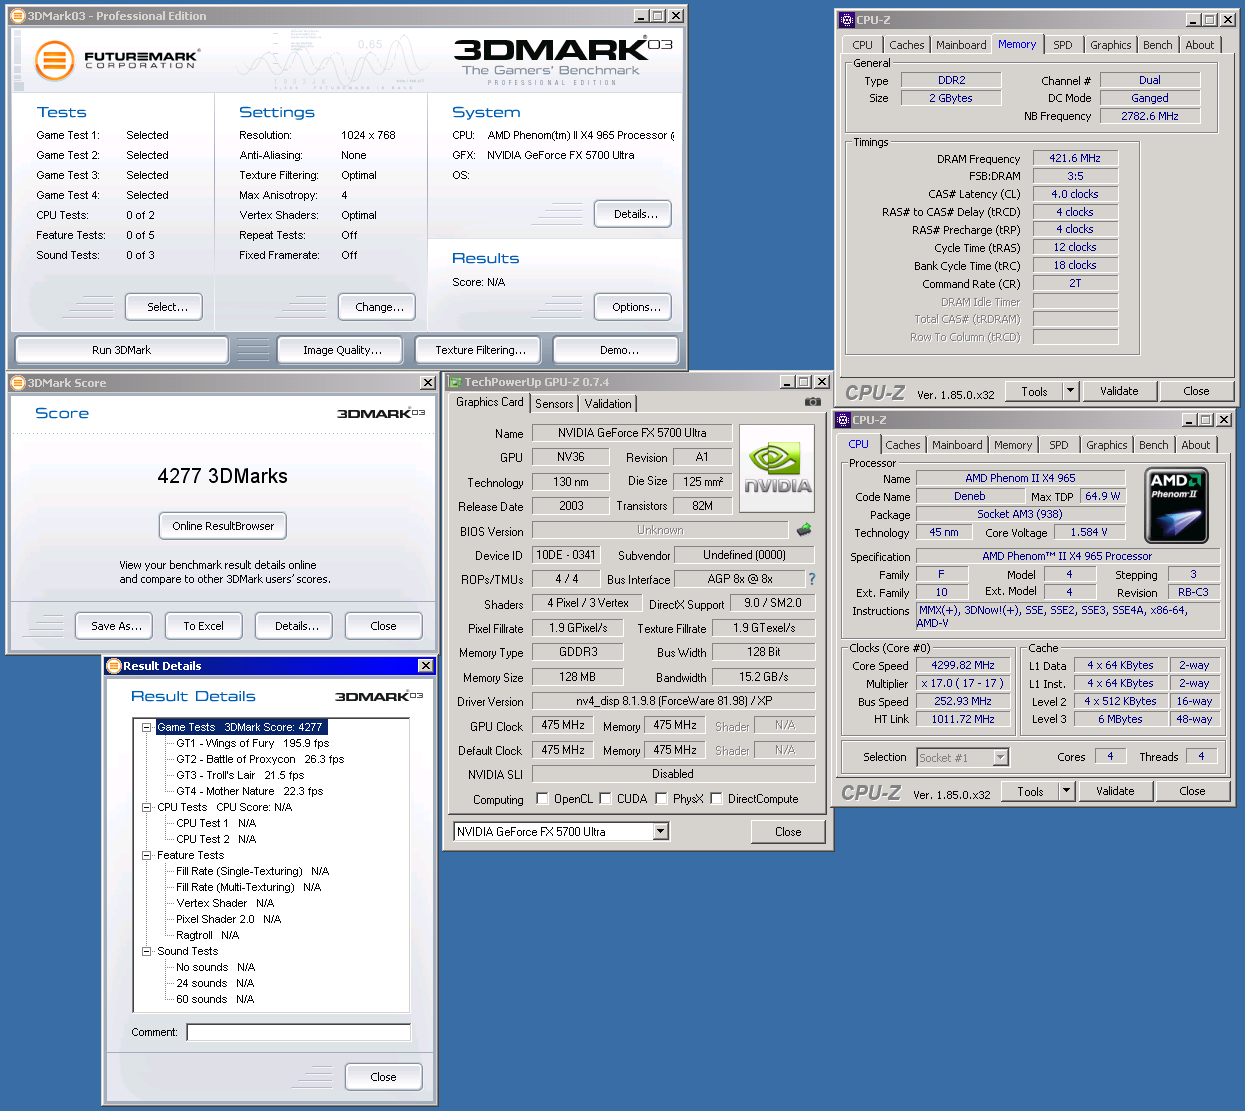The height and width of the screenshot is (1111, 1245).
Task: Click the Comment text field
Action: [298, 1032]
